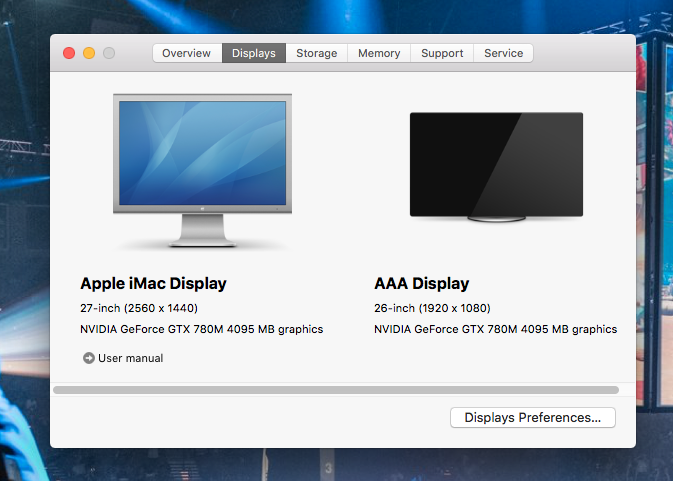Viewport: 673px width, 481px height.
Task: Close the window with red button
Action: 69,53
